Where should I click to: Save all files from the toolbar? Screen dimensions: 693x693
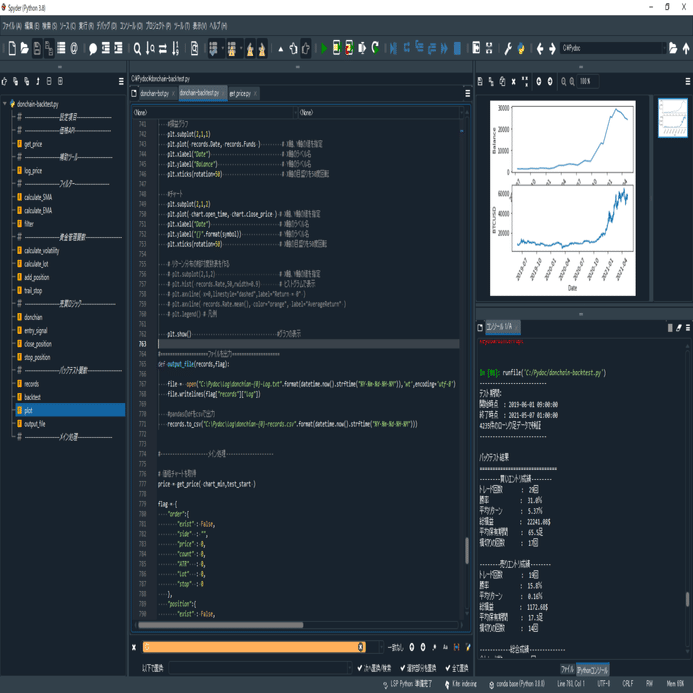tap(49, 48)
